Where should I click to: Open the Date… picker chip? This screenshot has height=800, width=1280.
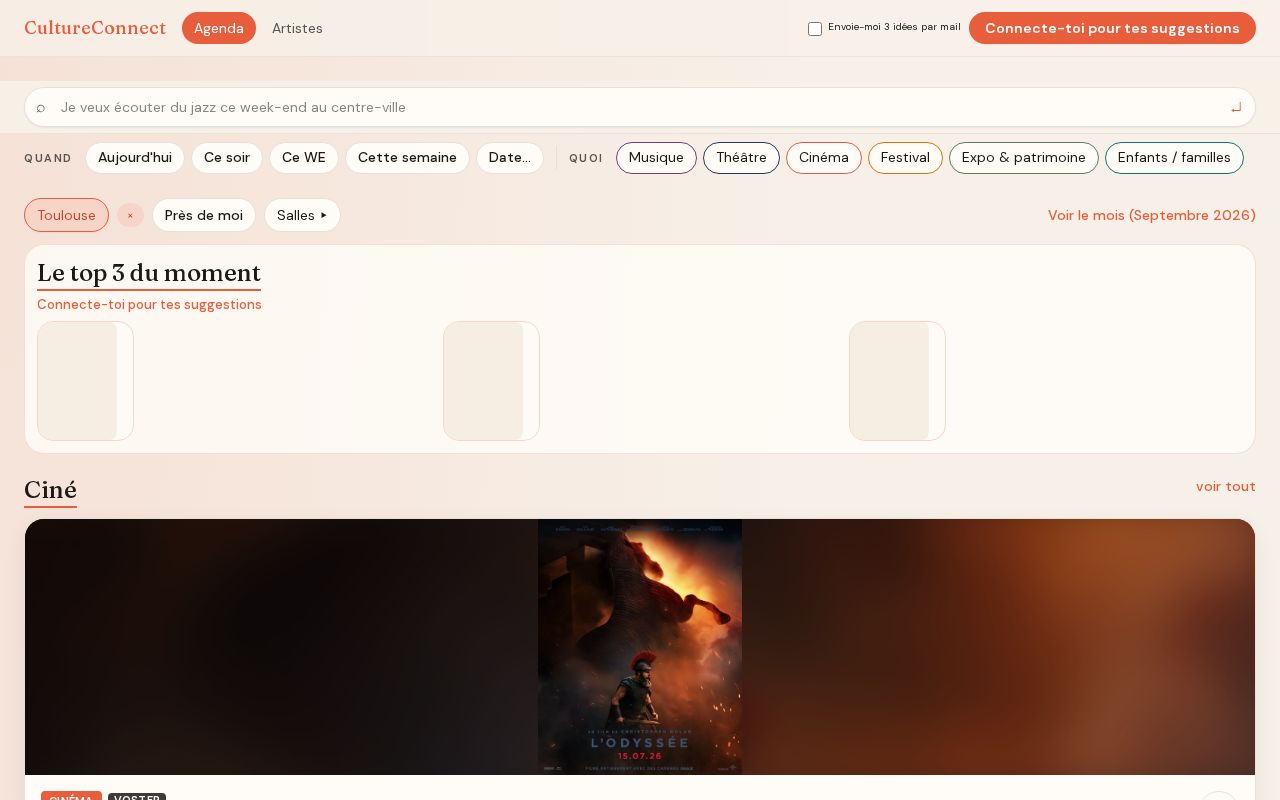510,158
